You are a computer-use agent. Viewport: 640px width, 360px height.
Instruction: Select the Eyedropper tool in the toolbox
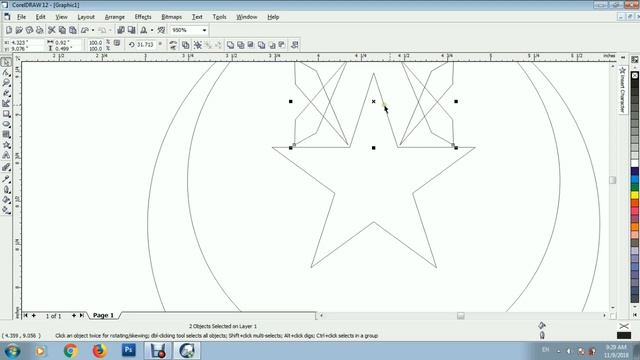tap(6, 179)
